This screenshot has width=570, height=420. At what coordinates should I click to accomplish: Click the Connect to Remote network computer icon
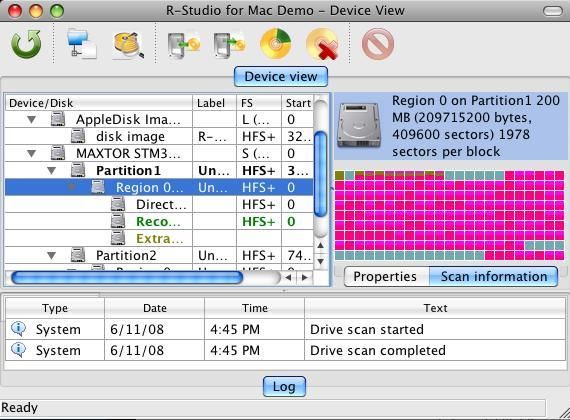point(82,44)
